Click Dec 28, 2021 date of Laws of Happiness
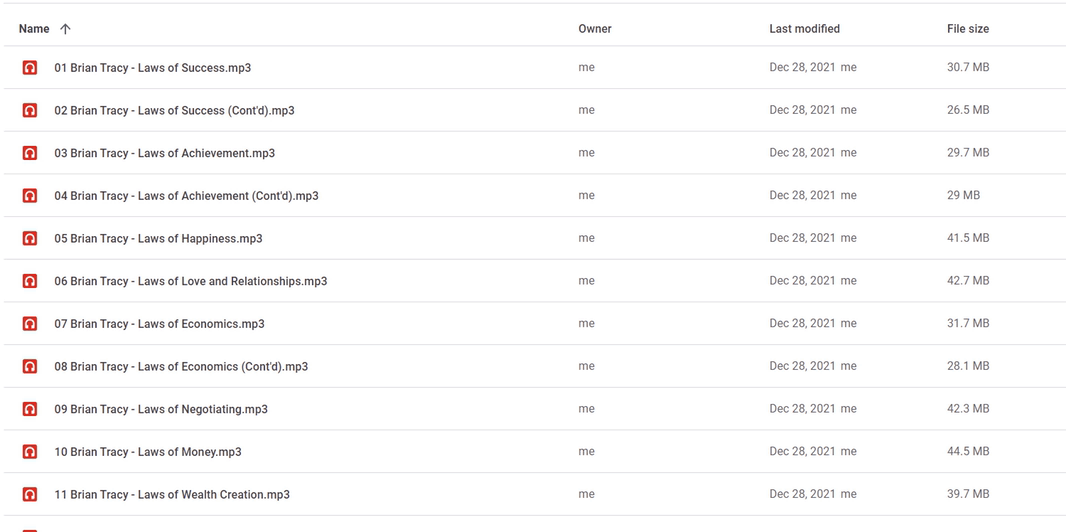This screenshot has height=532, width=1066. 802,238
